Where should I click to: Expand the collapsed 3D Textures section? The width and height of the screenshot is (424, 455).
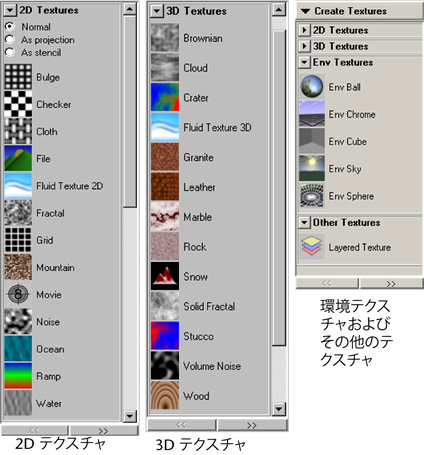[x=304, y=46]
